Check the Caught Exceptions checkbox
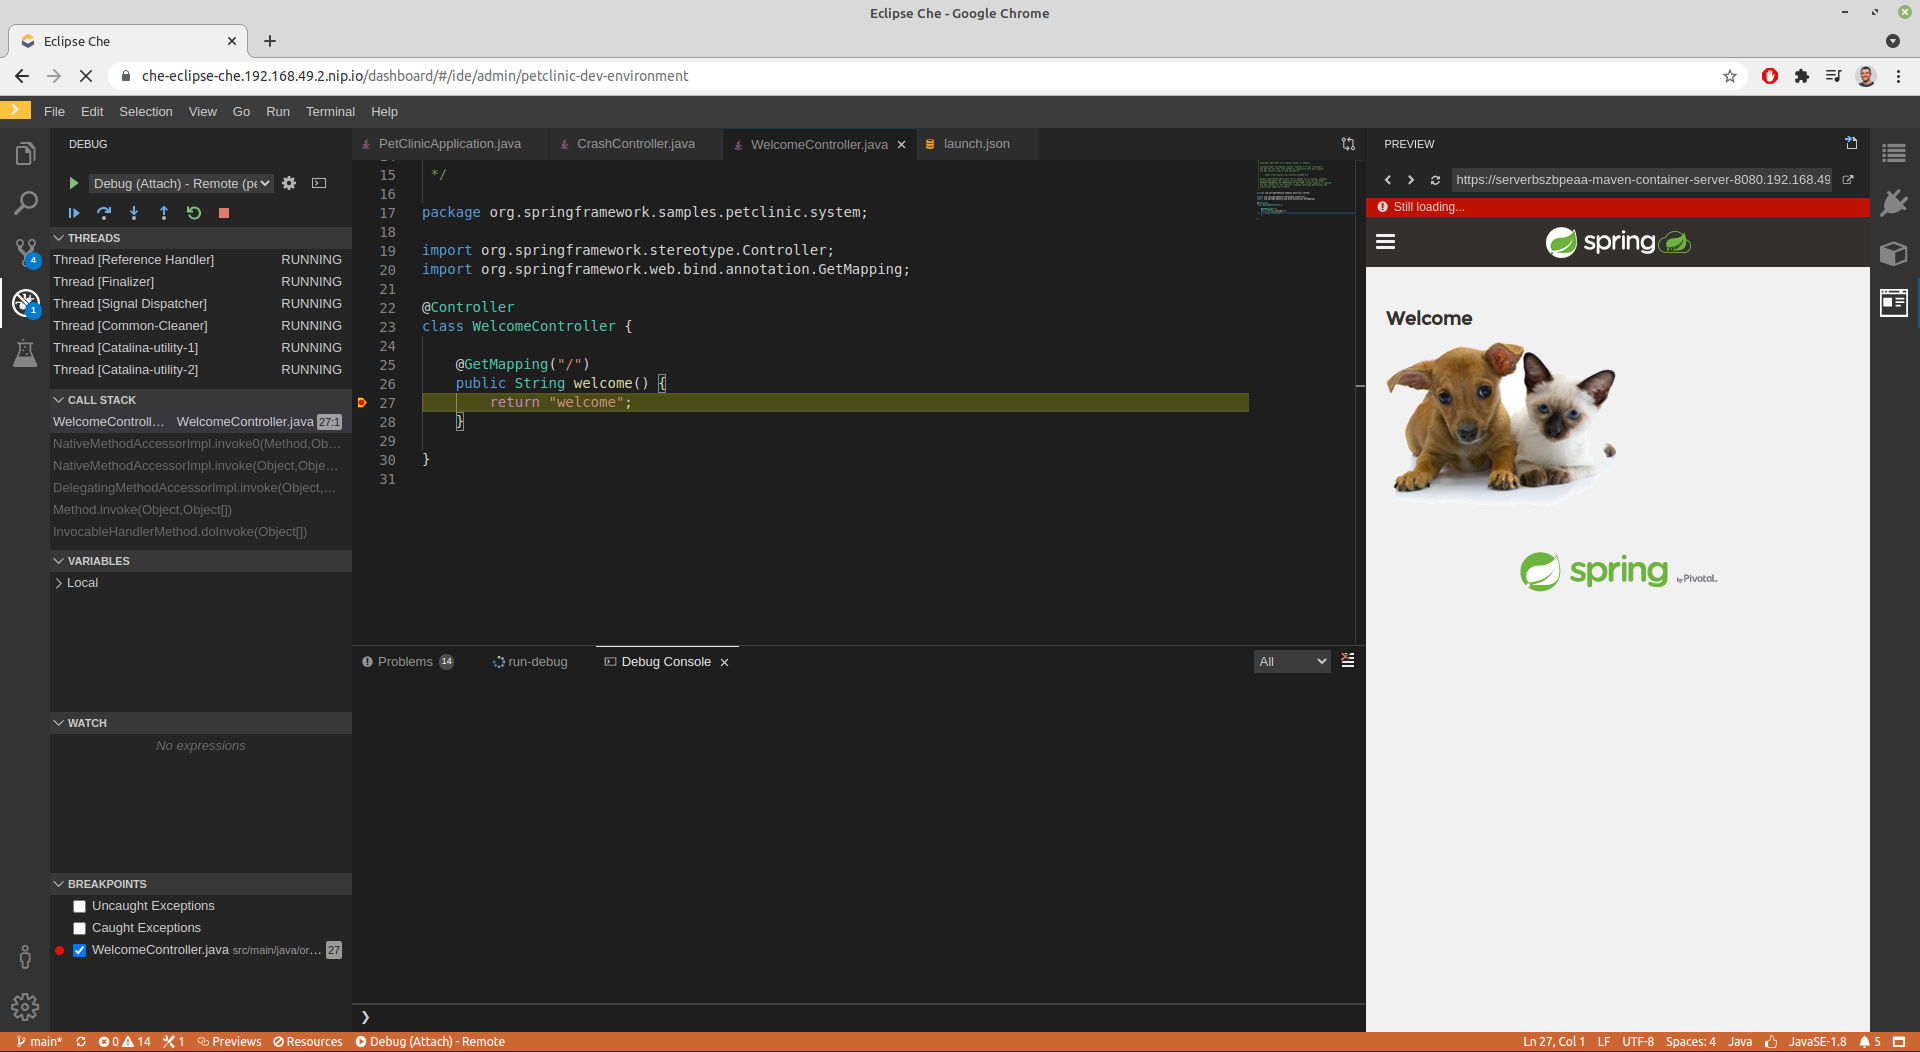The image size is (1920, 1052). click(79, 928)
